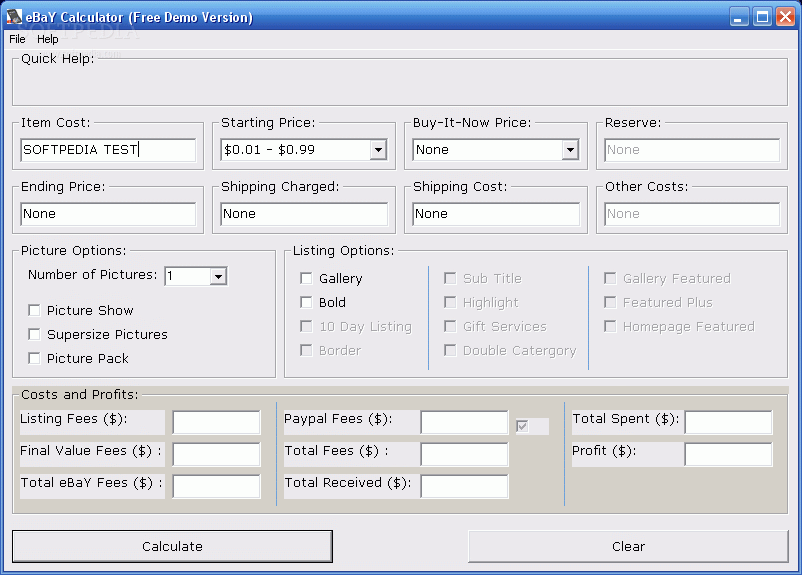This screenshot has width=802, height=575.
Task: Open the File menu
Action: (x=17, y=39)
